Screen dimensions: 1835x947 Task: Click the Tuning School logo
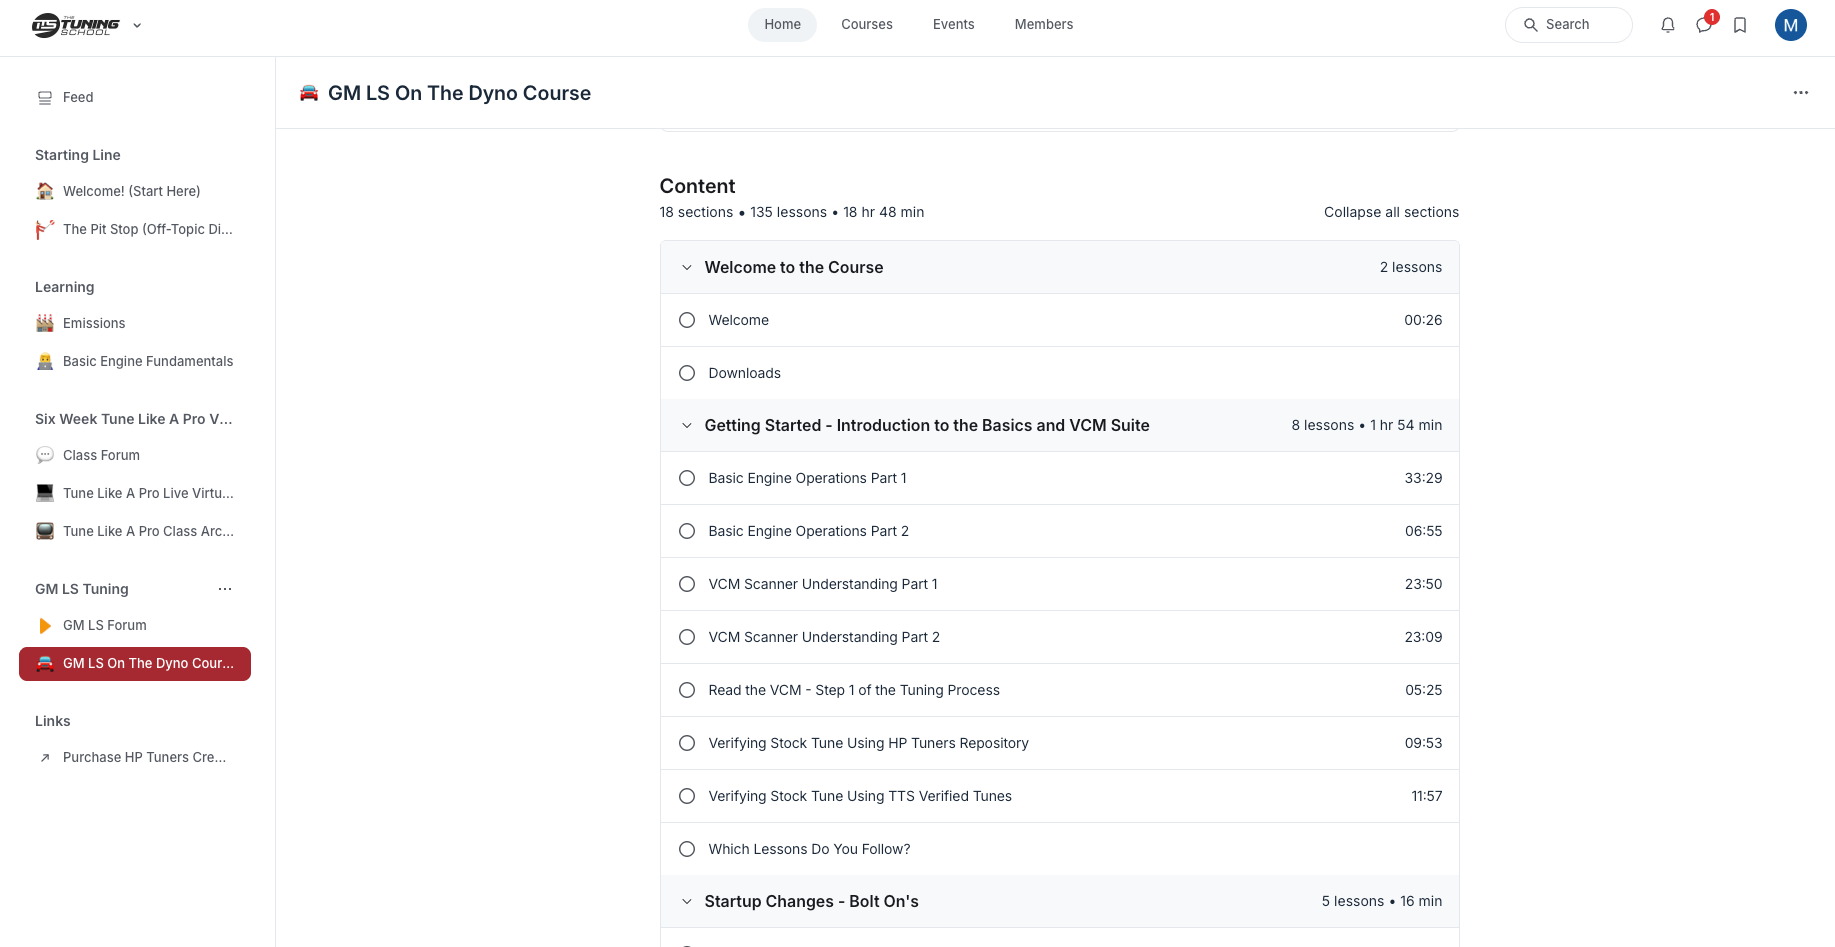[76, 25]
